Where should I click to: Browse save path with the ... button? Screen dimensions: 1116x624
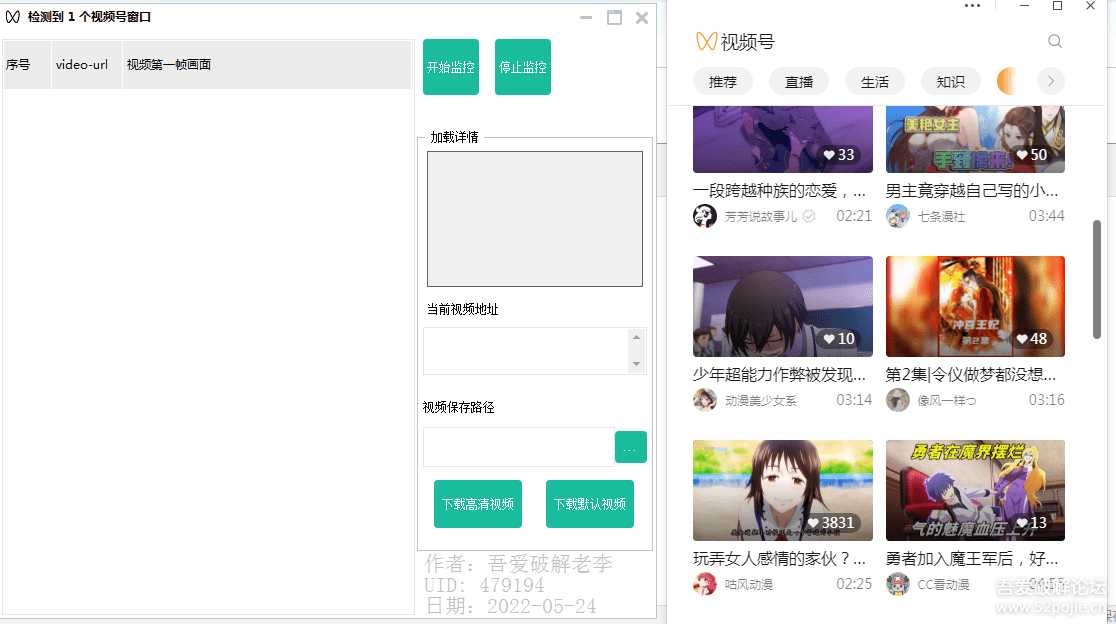pos(630,447)
